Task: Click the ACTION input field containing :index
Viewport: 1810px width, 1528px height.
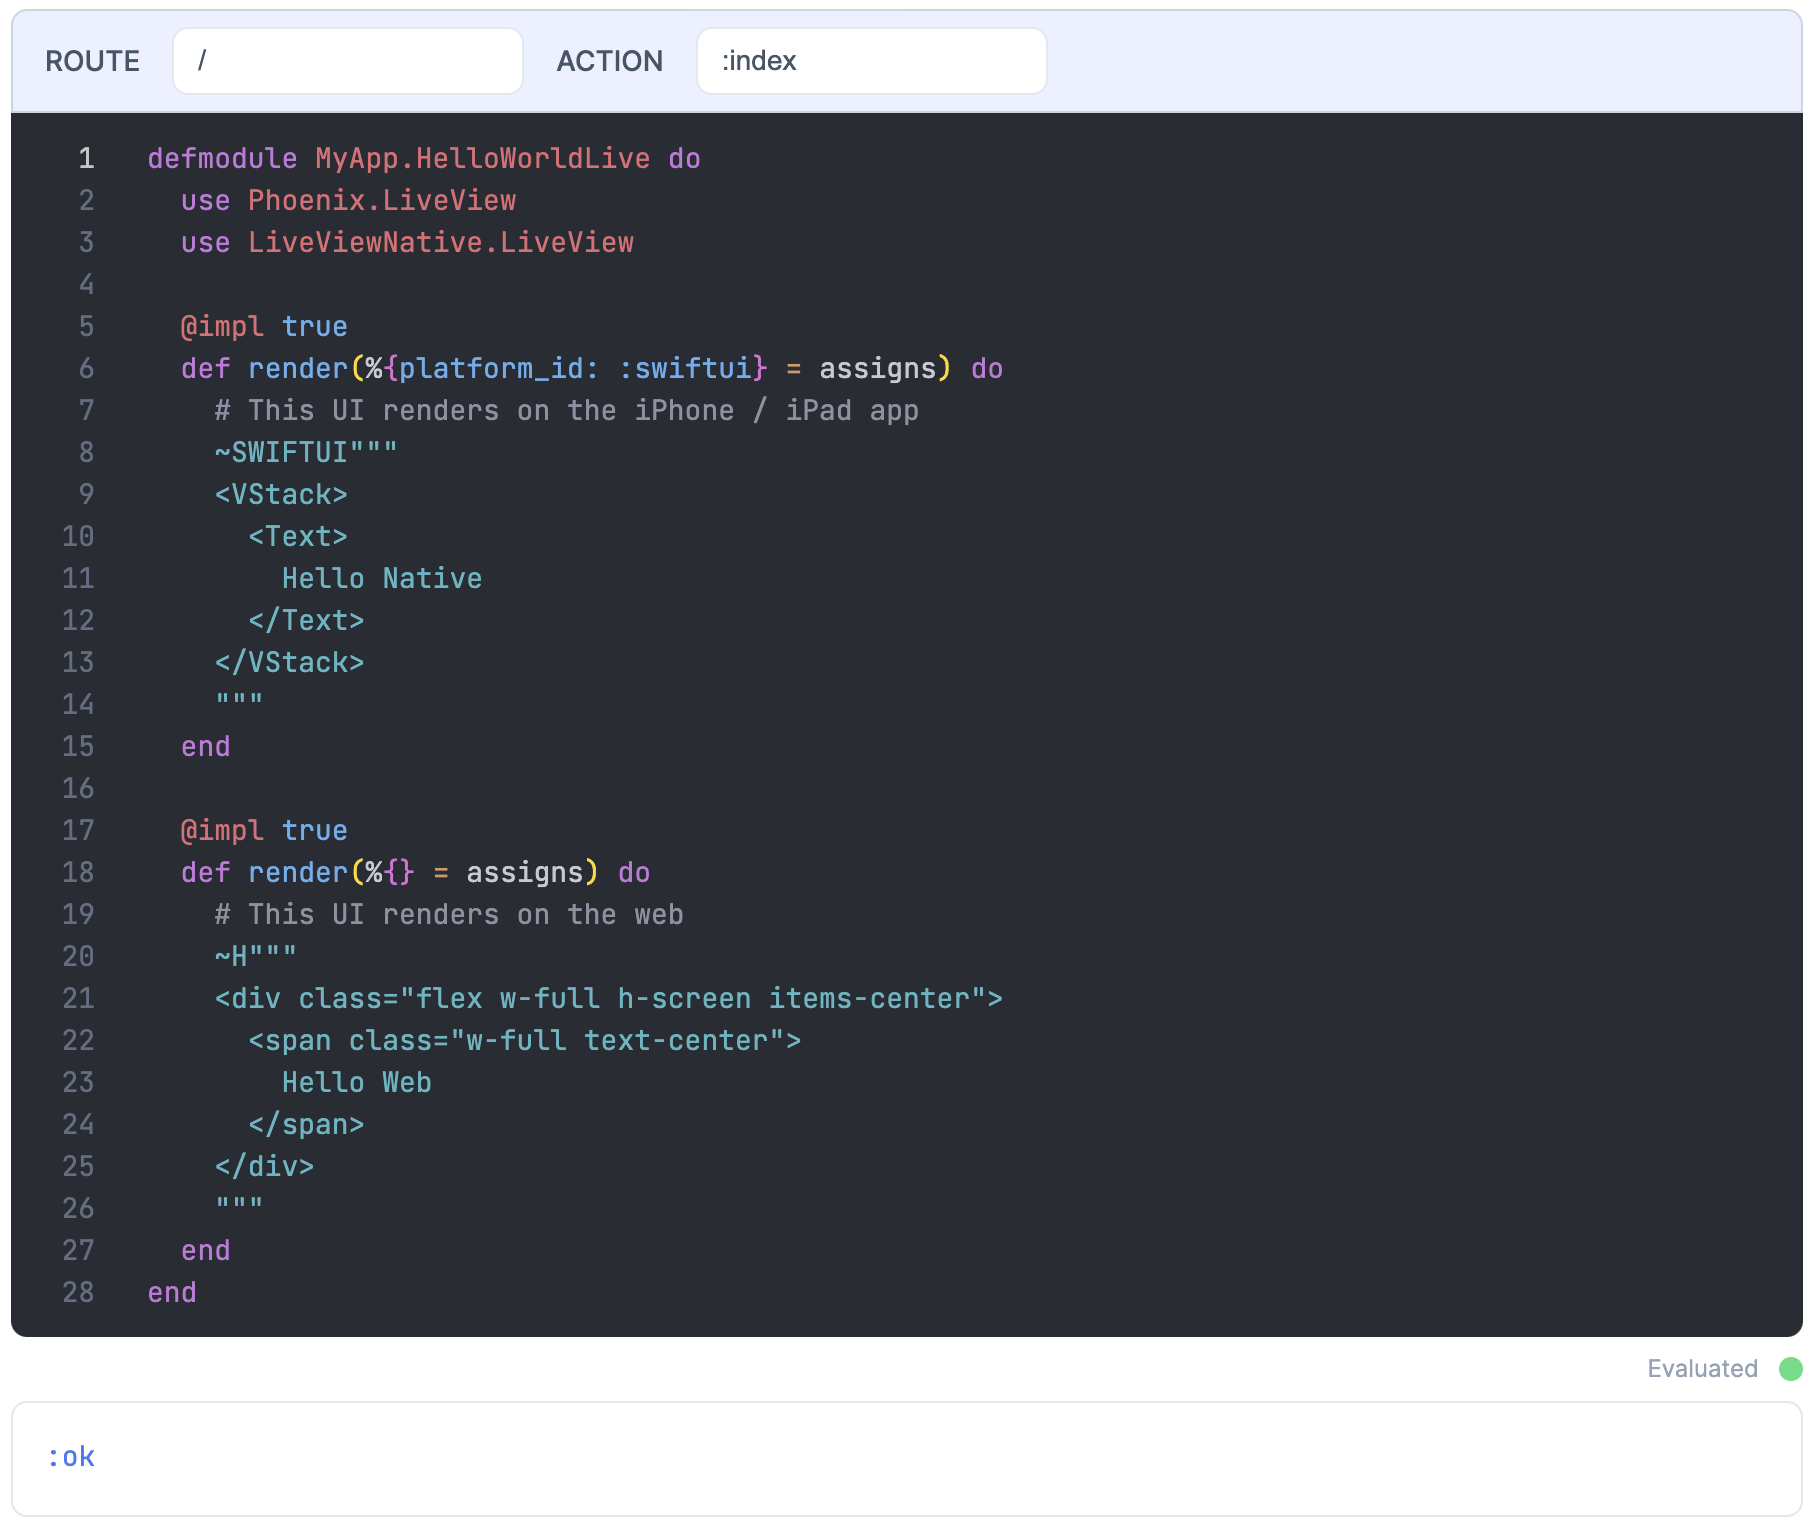Action: click(x=871, y=61)
